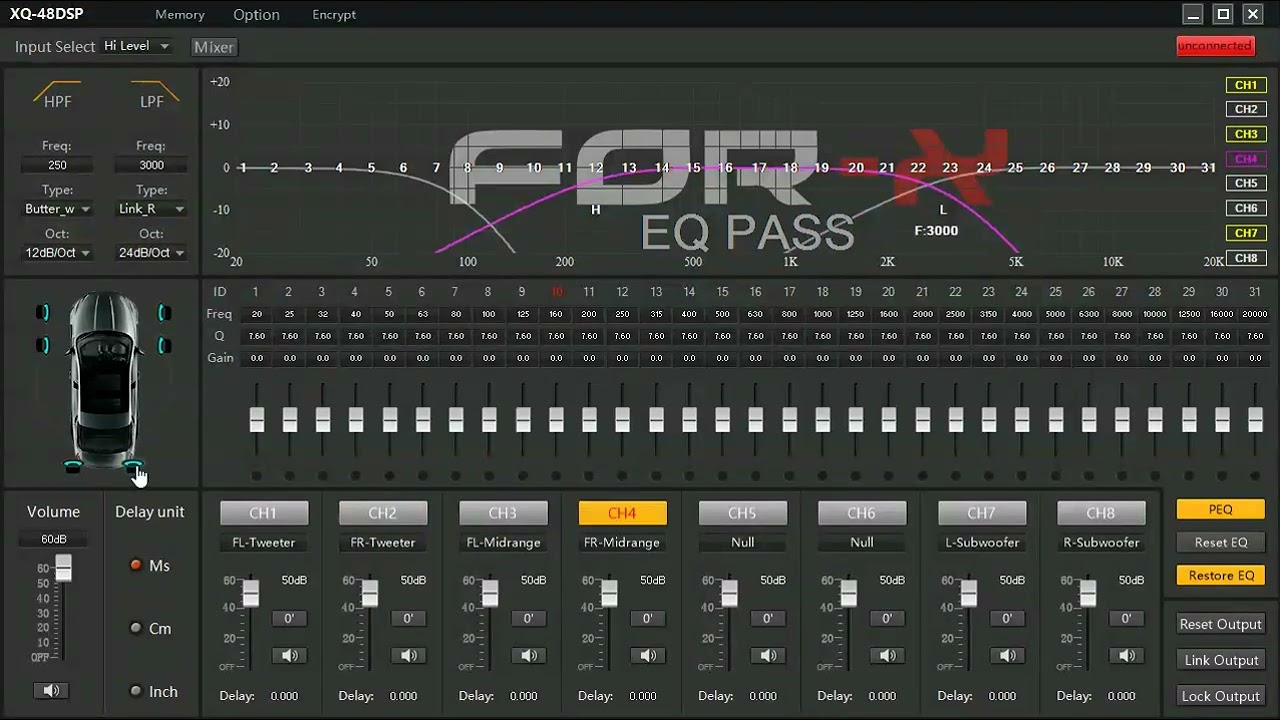
Task: Click the HPF frequency field 250
Action: pyautogui.click(x=57, y=165)
